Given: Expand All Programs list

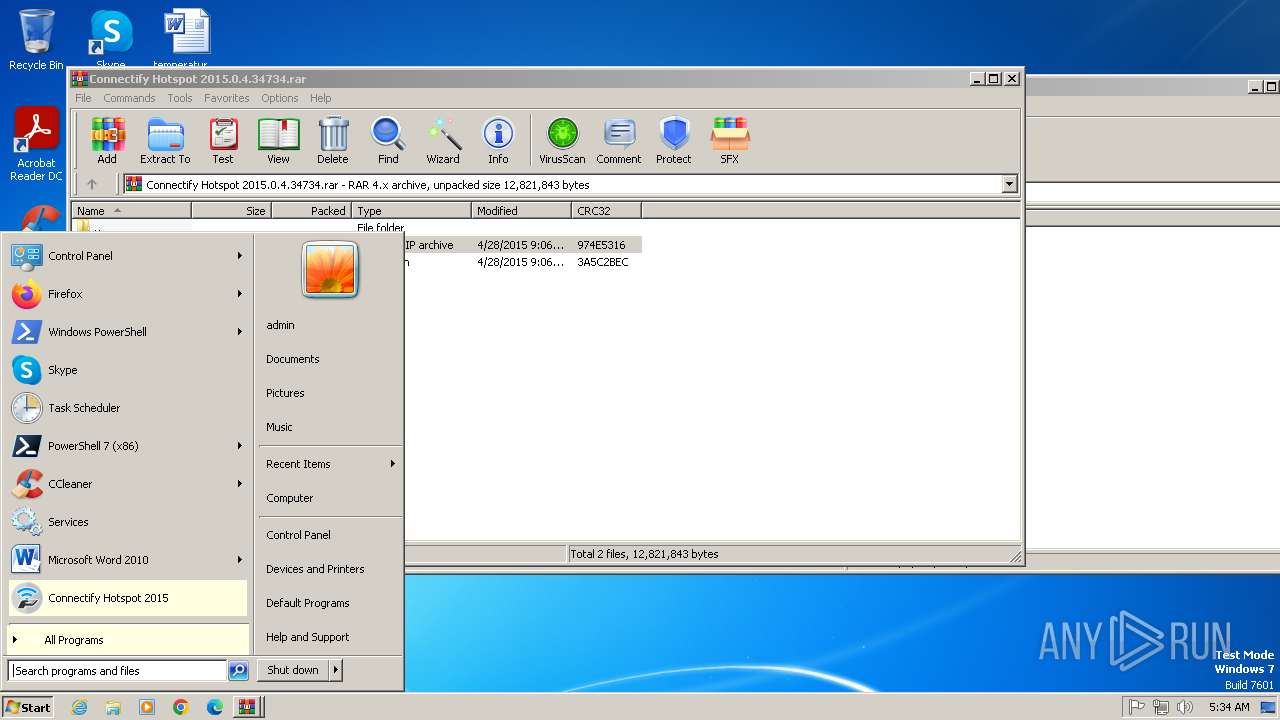Looking at the screenshot, I should 127,640.
